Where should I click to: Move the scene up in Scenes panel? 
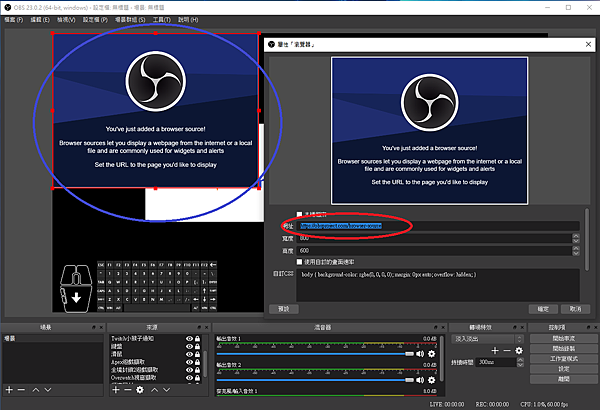(x=36, y=390)
